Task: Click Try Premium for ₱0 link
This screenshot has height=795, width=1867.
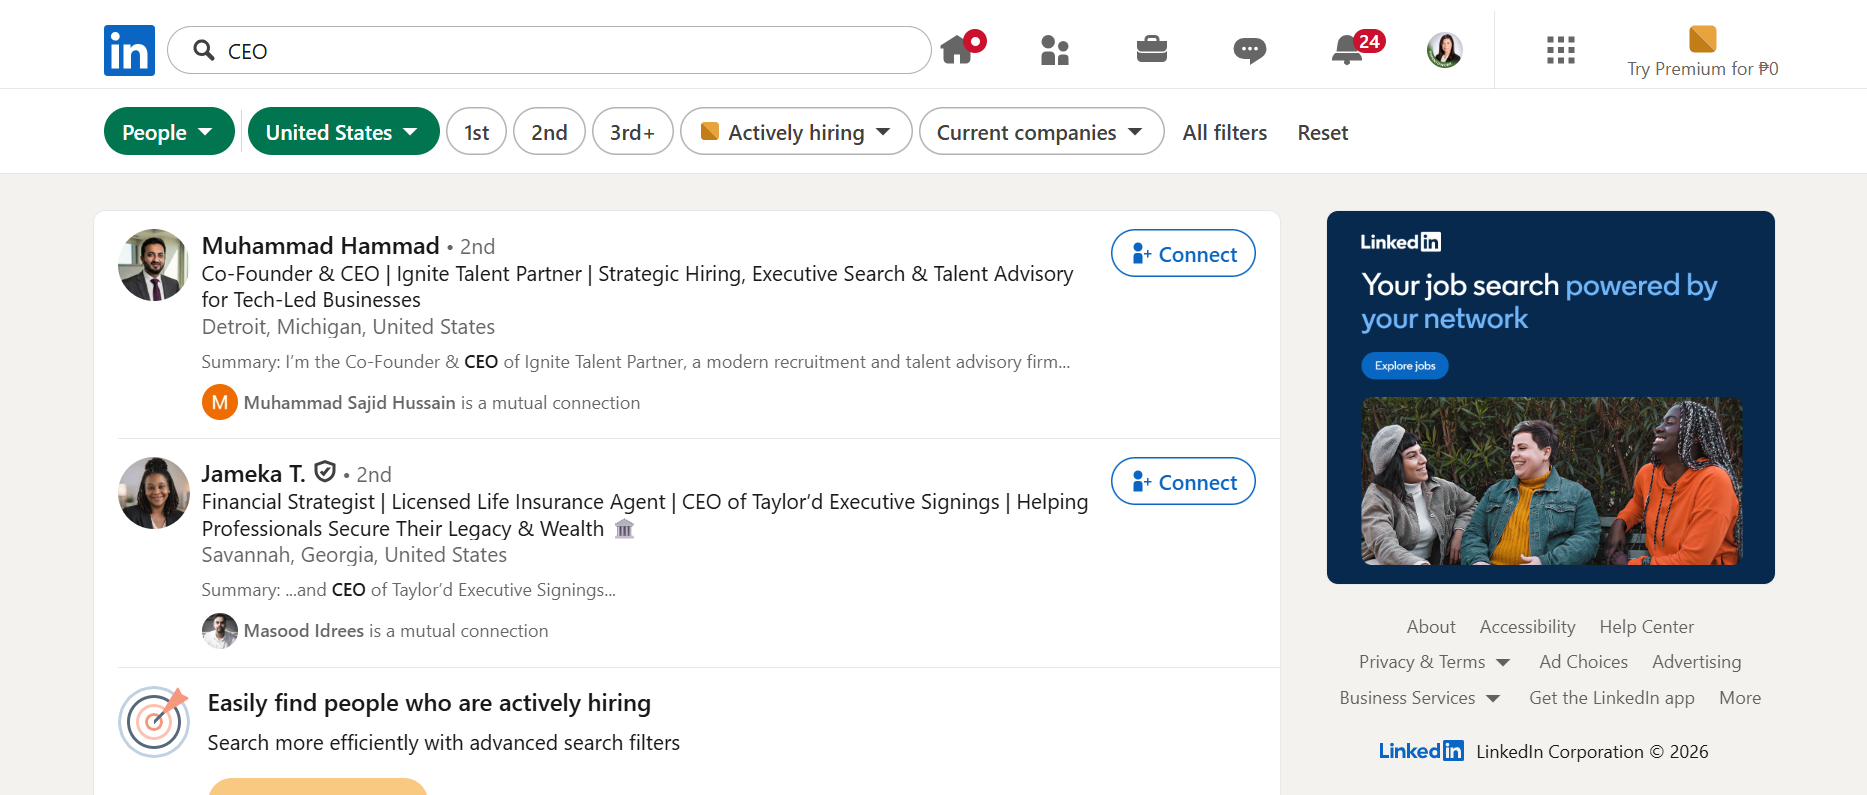Action: tap(1702, 69)
